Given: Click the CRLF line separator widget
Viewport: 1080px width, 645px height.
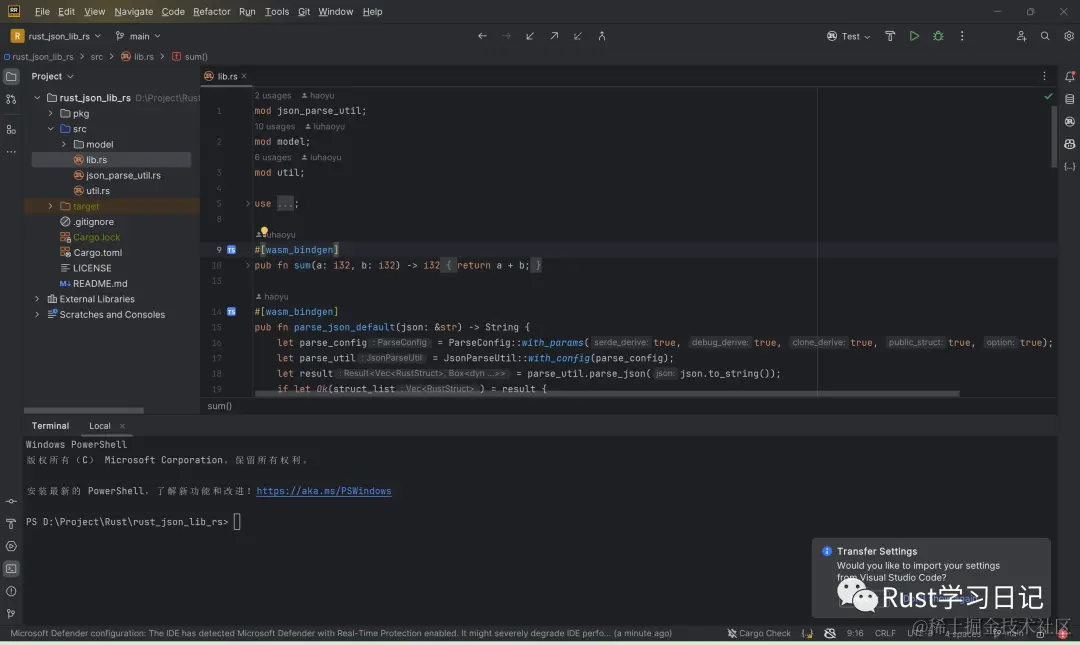Looking at the screenshot, I should (x=885, y=633).
